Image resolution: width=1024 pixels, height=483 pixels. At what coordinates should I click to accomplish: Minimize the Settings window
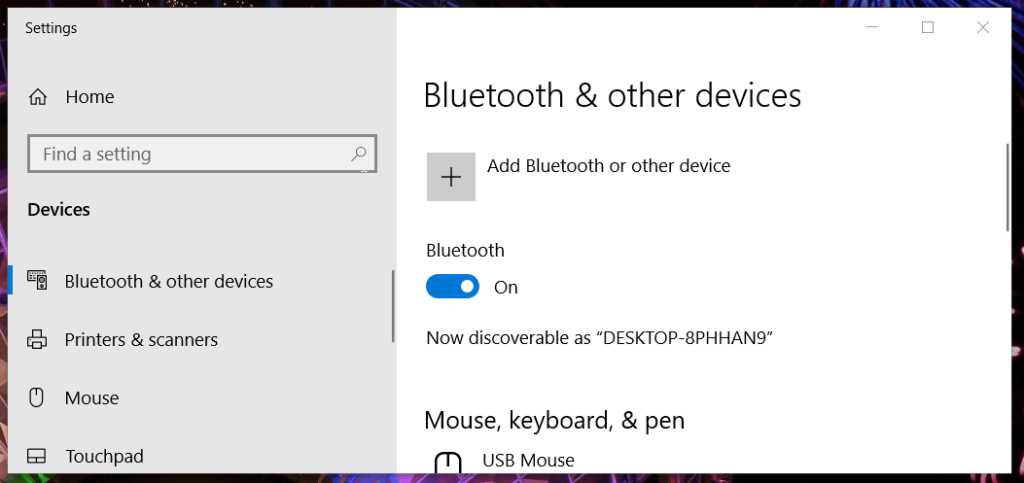[872, 27]
